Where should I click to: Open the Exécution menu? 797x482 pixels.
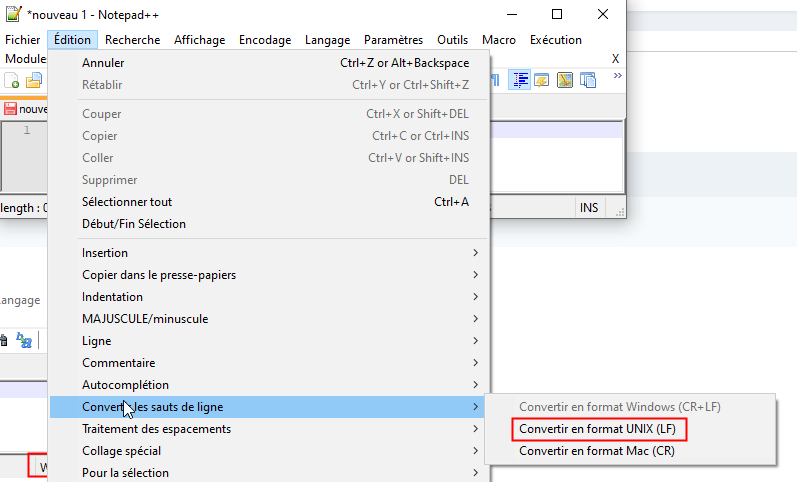556,40
